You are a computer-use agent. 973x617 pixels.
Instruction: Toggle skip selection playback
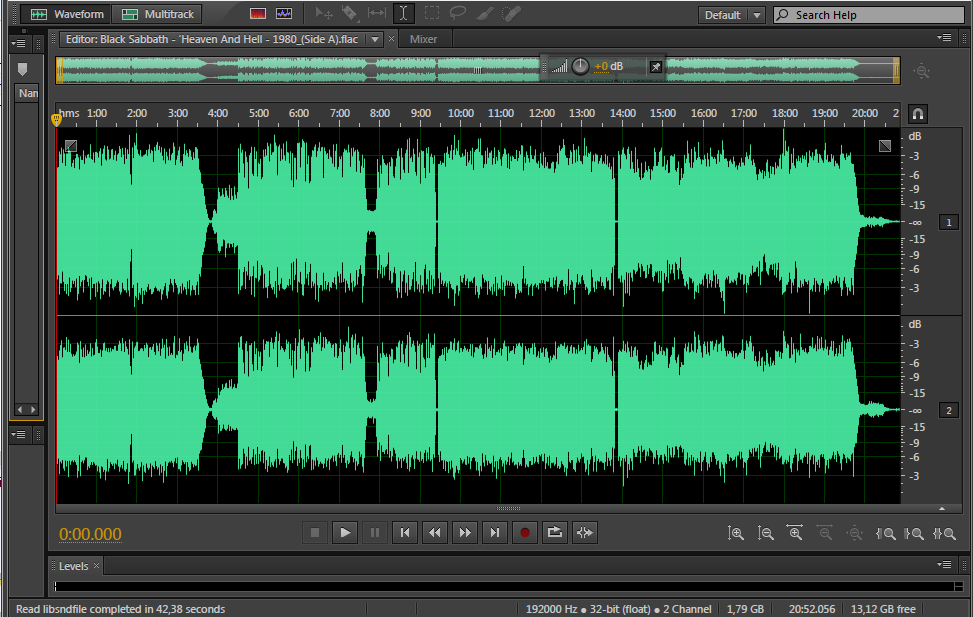pyautogui.click(x=585, y=533)
